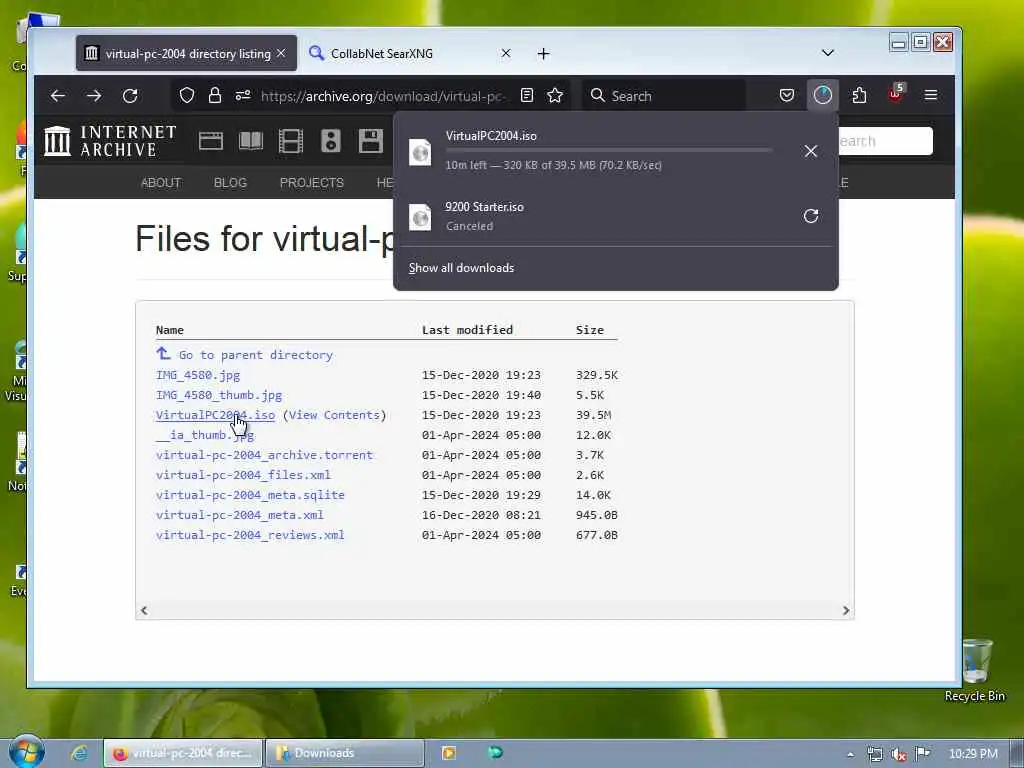Viewport: 1024px width, 768px height.
Task: Focus the archive.org URL address bar
Action: [x=383, y=96]
